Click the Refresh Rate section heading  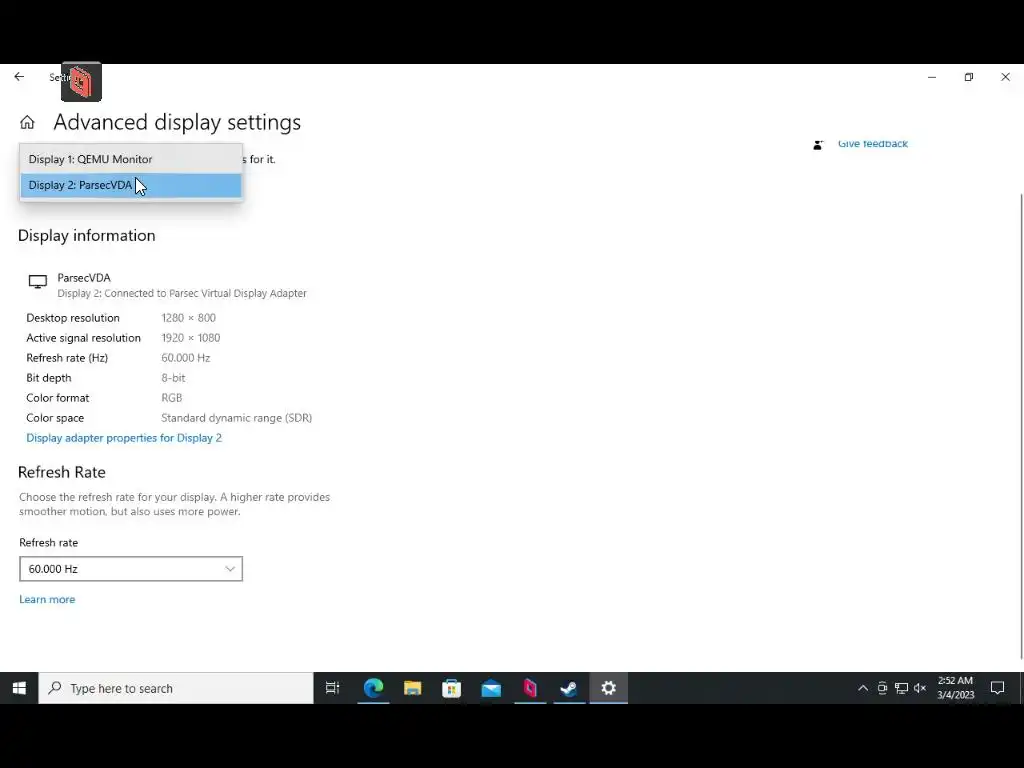click(61, 472)
